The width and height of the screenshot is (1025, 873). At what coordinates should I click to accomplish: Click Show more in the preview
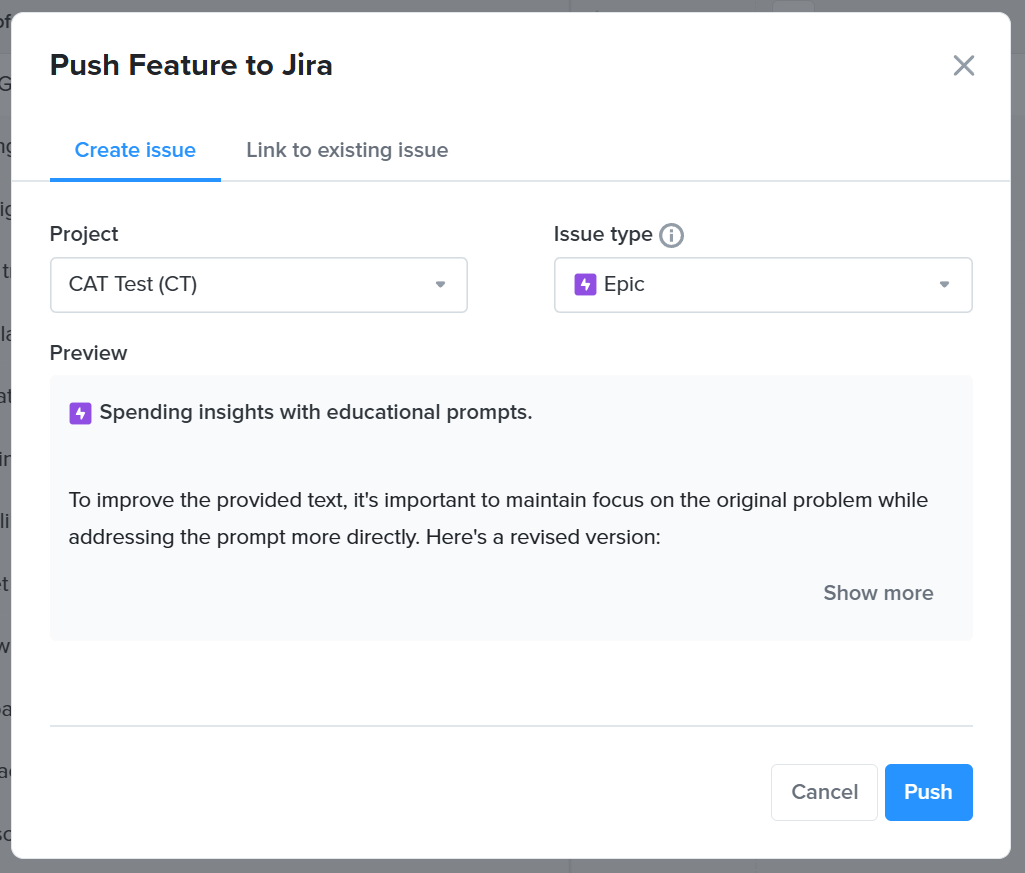(878, 592)
